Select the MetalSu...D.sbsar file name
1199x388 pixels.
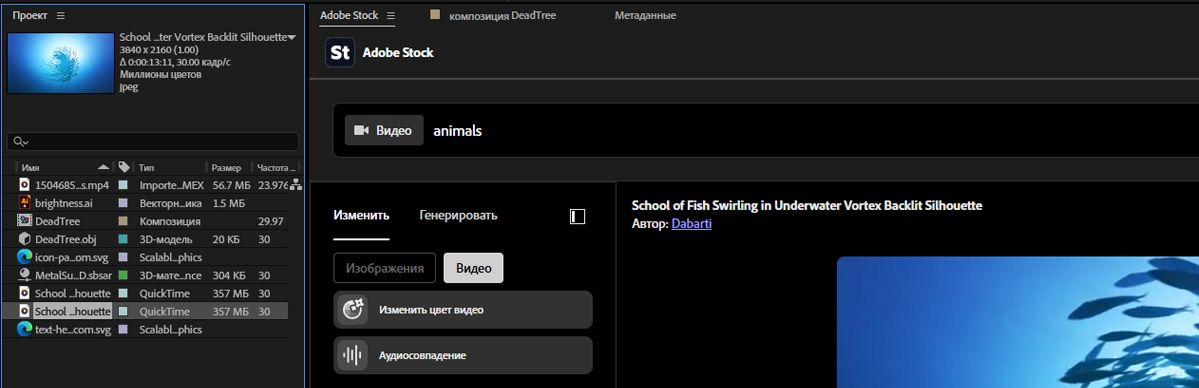73,275
